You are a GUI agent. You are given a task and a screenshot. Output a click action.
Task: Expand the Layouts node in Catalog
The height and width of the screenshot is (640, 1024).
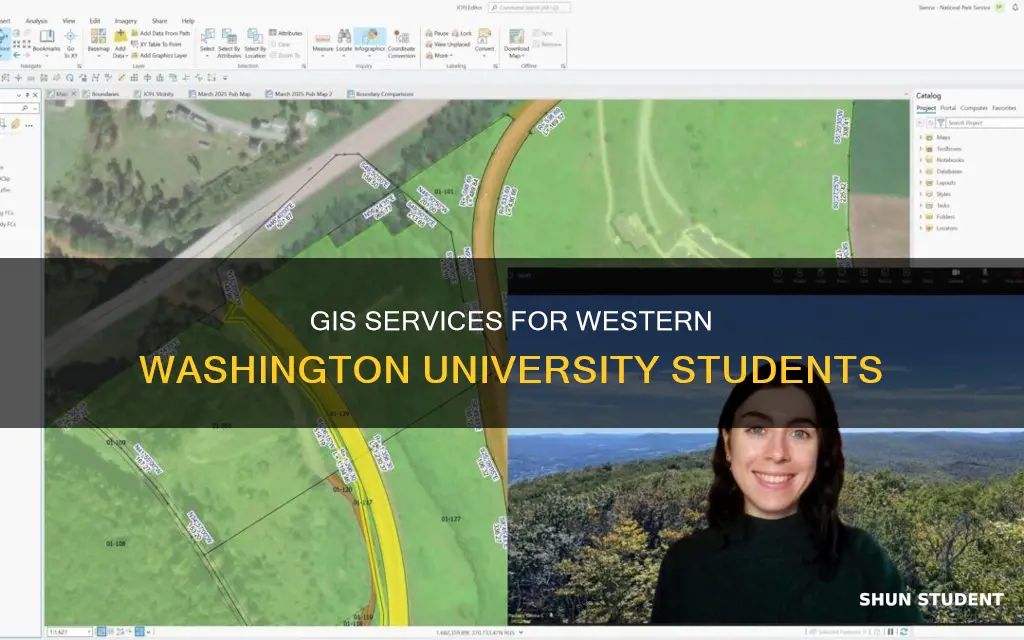tap(921, 183)
